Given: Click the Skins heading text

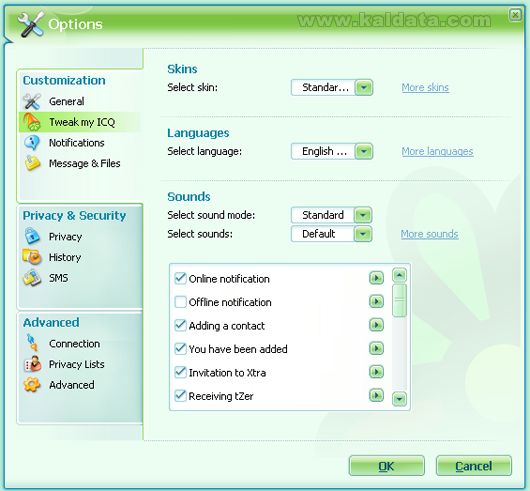Looking at the screenshot, I should point(182,69).
